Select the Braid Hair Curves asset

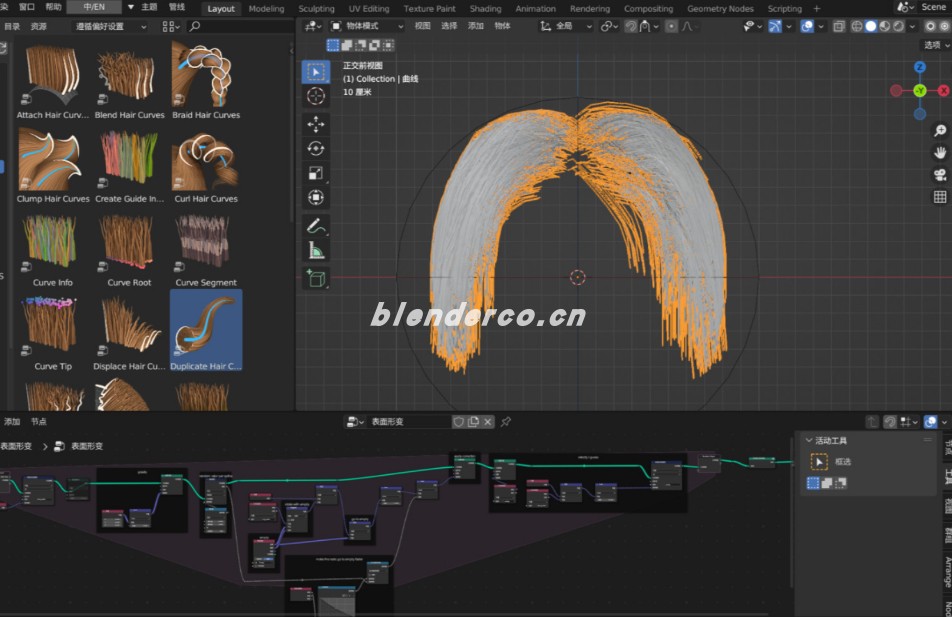[206, 80]
